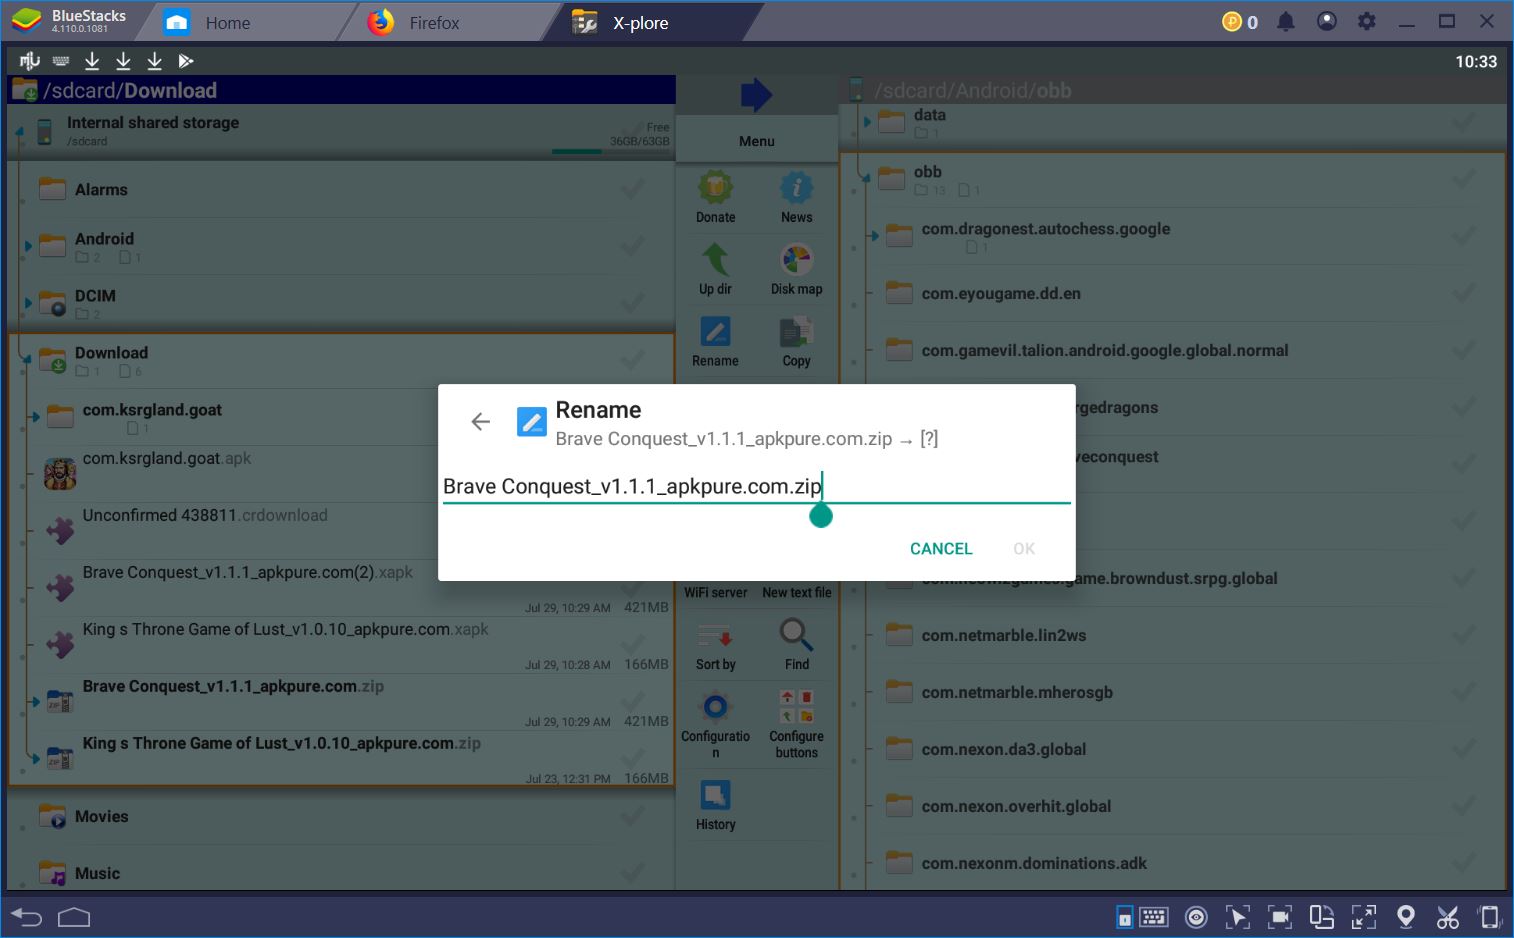Open the keyboard controls icon
The height and width of the screenshot is (938, 1514).
tap(1153, 917)
